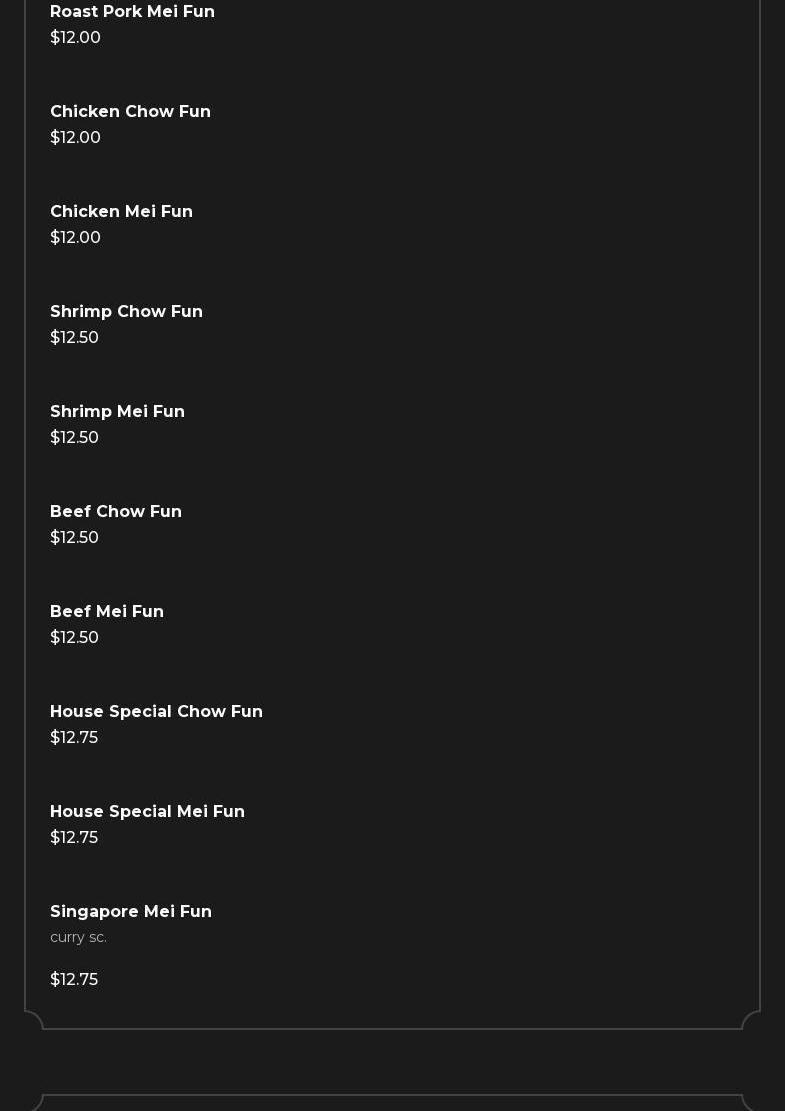Select Chicken Chow Fun menu item

coord(130,112)
